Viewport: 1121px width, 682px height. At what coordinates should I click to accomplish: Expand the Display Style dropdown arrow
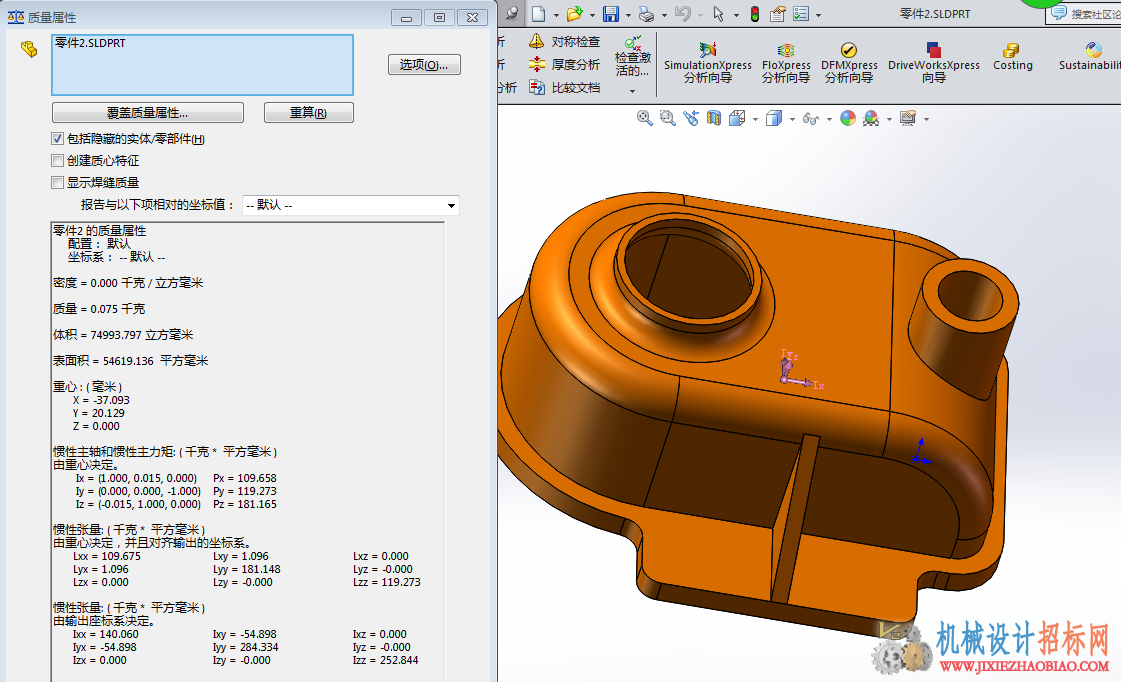(792, 119)
